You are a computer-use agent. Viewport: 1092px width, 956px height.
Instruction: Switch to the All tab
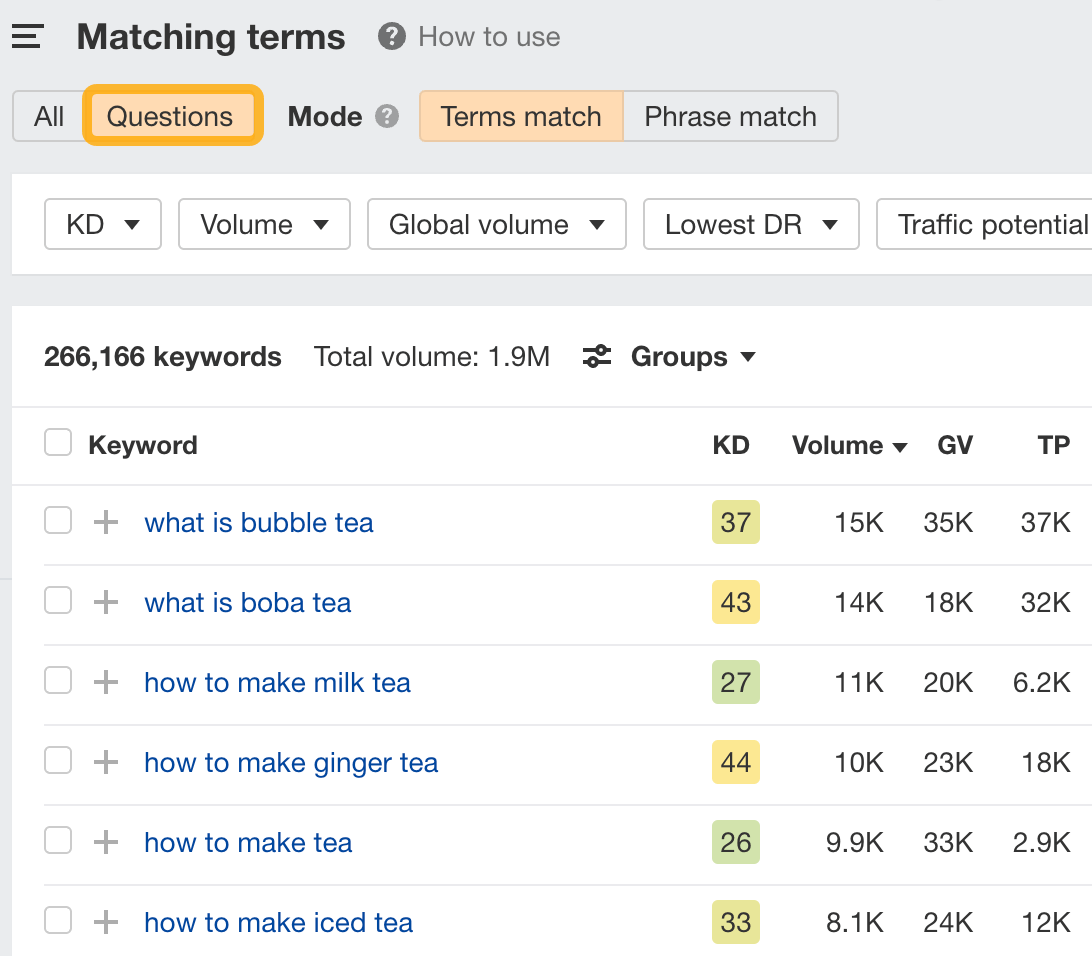pyautogui.click(x=46, y=116)
